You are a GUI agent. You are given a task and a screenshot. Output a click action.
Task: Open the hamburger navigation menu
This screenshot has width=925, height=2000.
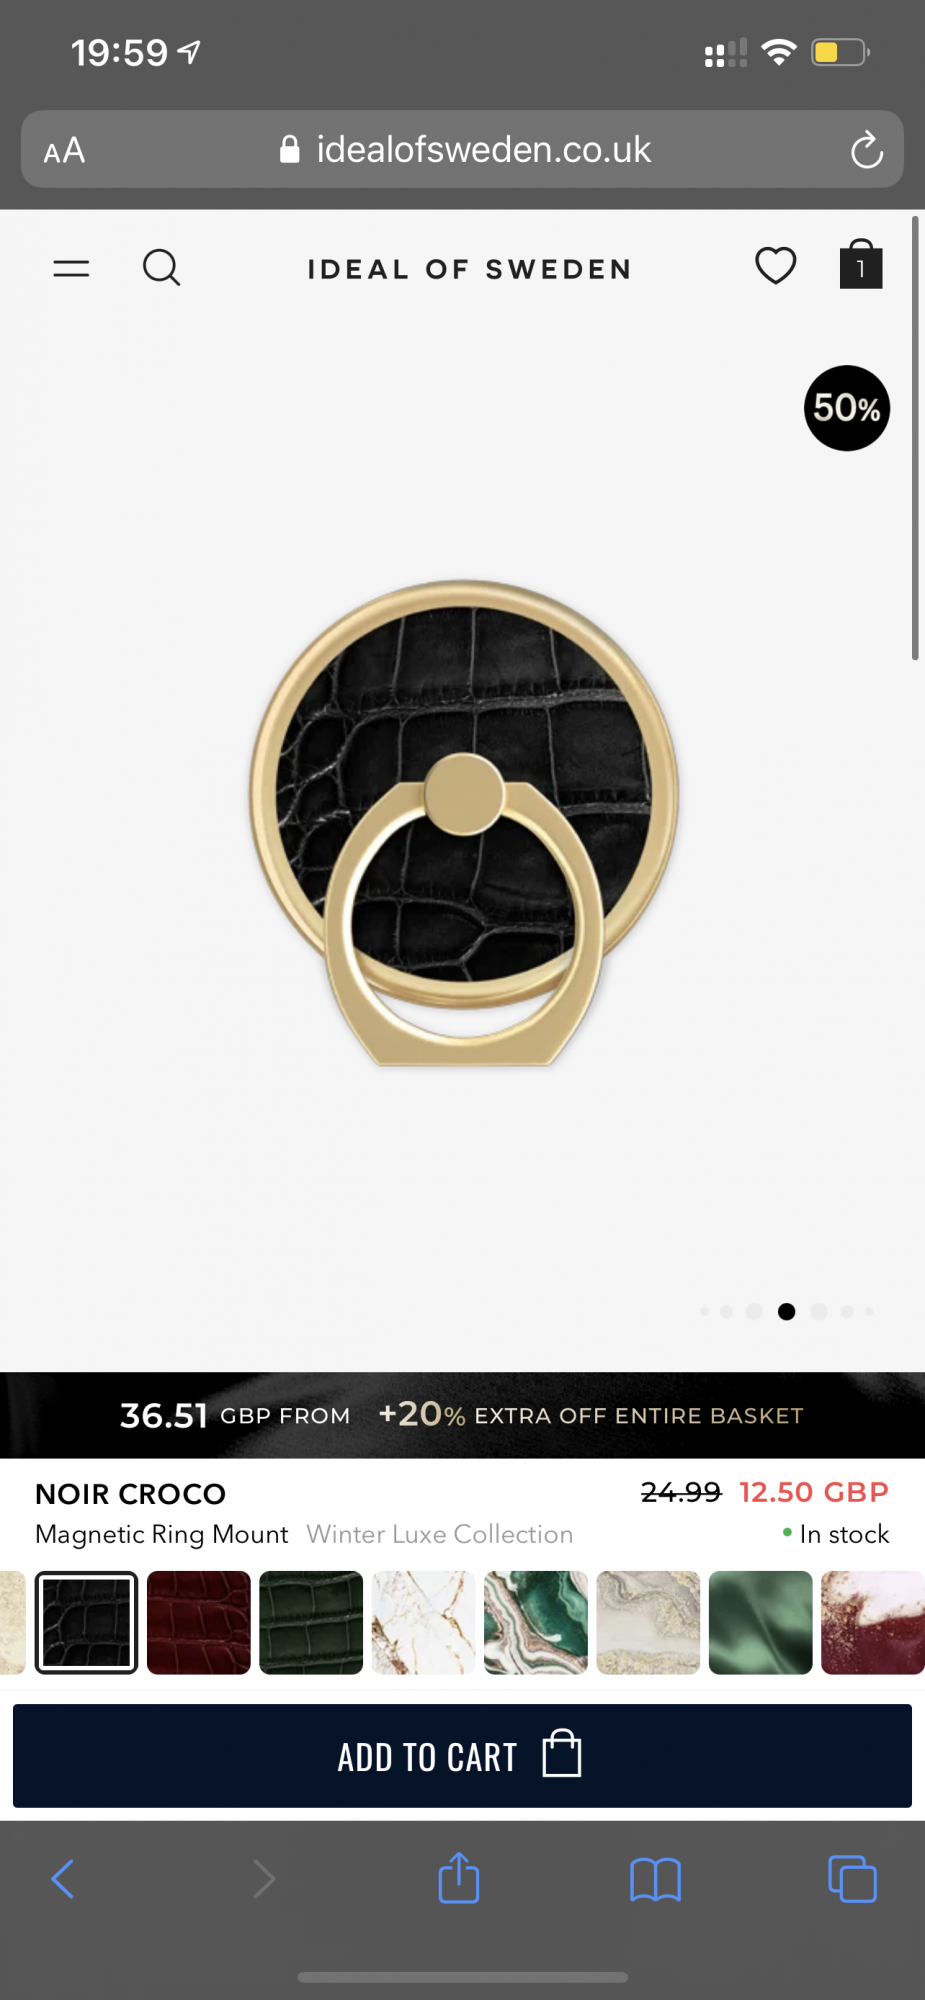tap(71, 268)
